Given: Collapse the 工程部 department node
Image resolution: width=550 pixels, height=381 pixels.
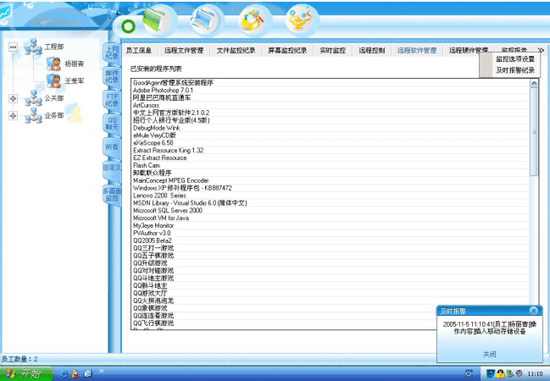Looking at the screenshot, I should (x=13, y=47).
